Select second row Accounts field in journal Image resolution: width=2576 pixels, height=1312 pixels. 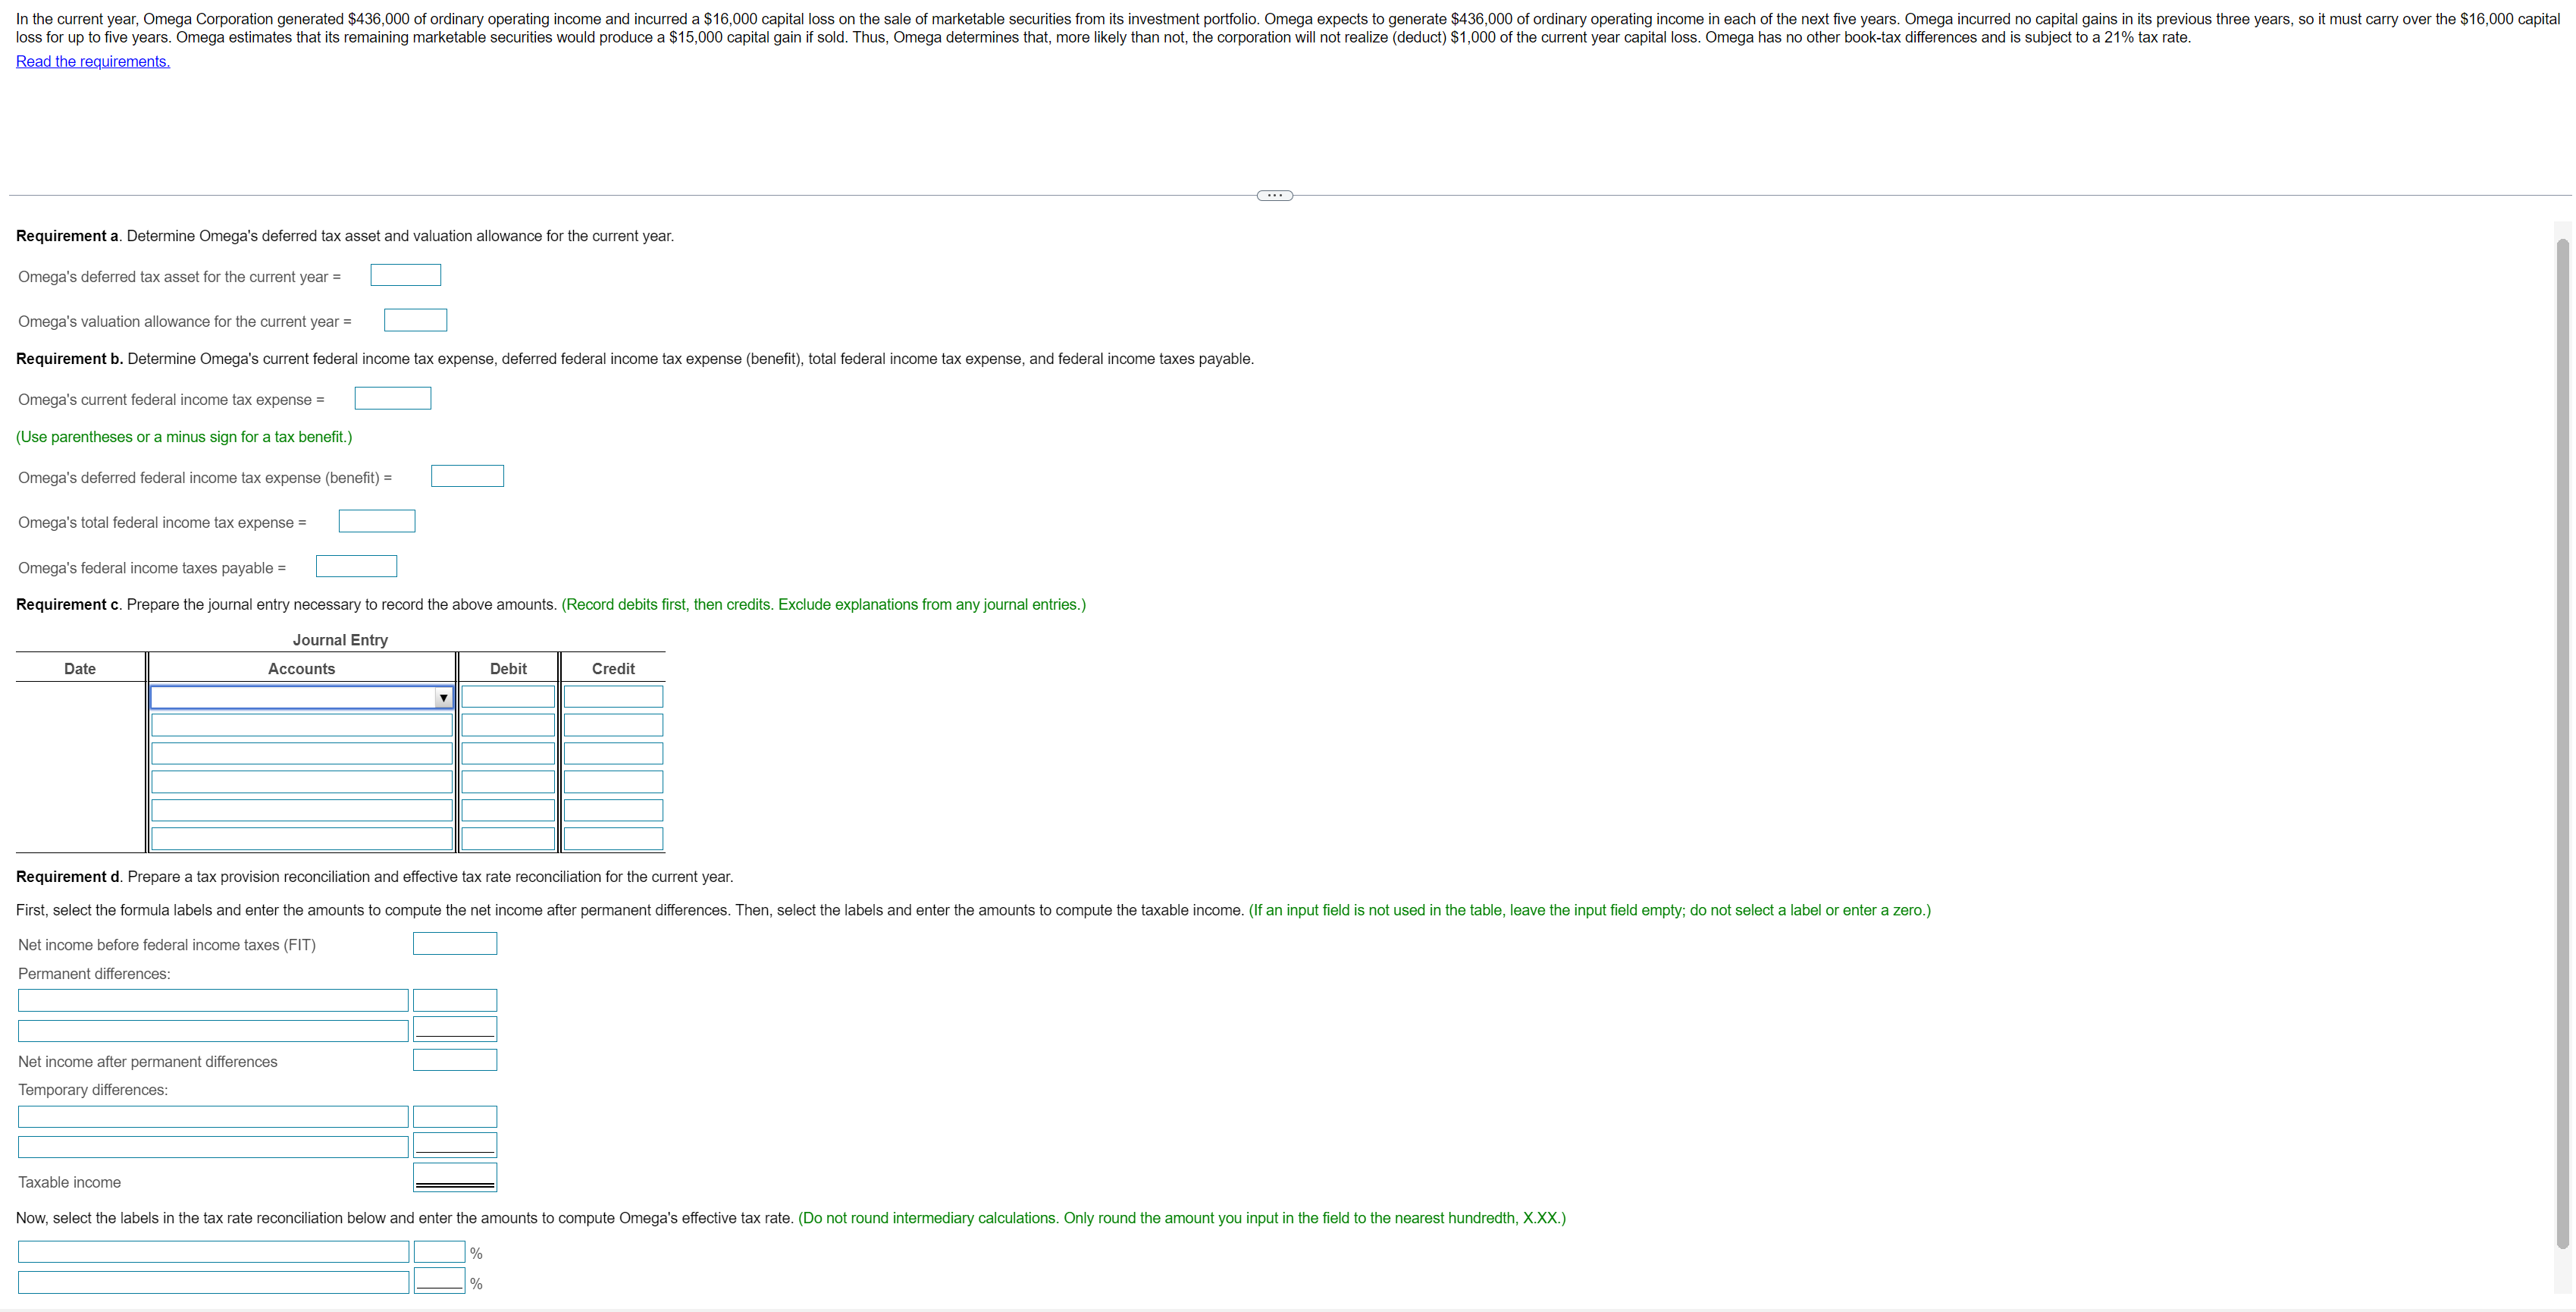click(x=301, y=725)
